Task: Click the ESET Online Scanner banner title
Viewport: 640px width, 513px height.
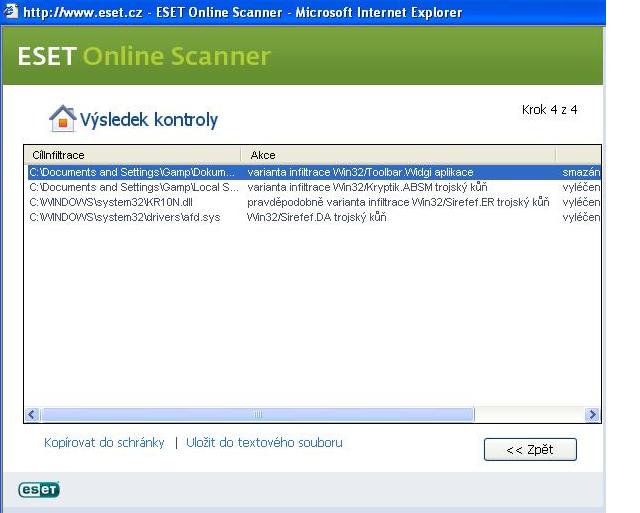Action: (x=144, y=56)
